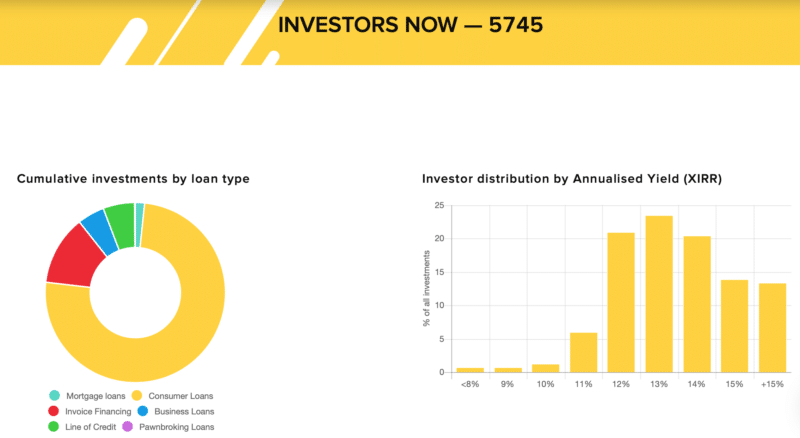Select the 10% yield bar
The height and width of the screenshot is (438, 800).
tap(545, 368)
